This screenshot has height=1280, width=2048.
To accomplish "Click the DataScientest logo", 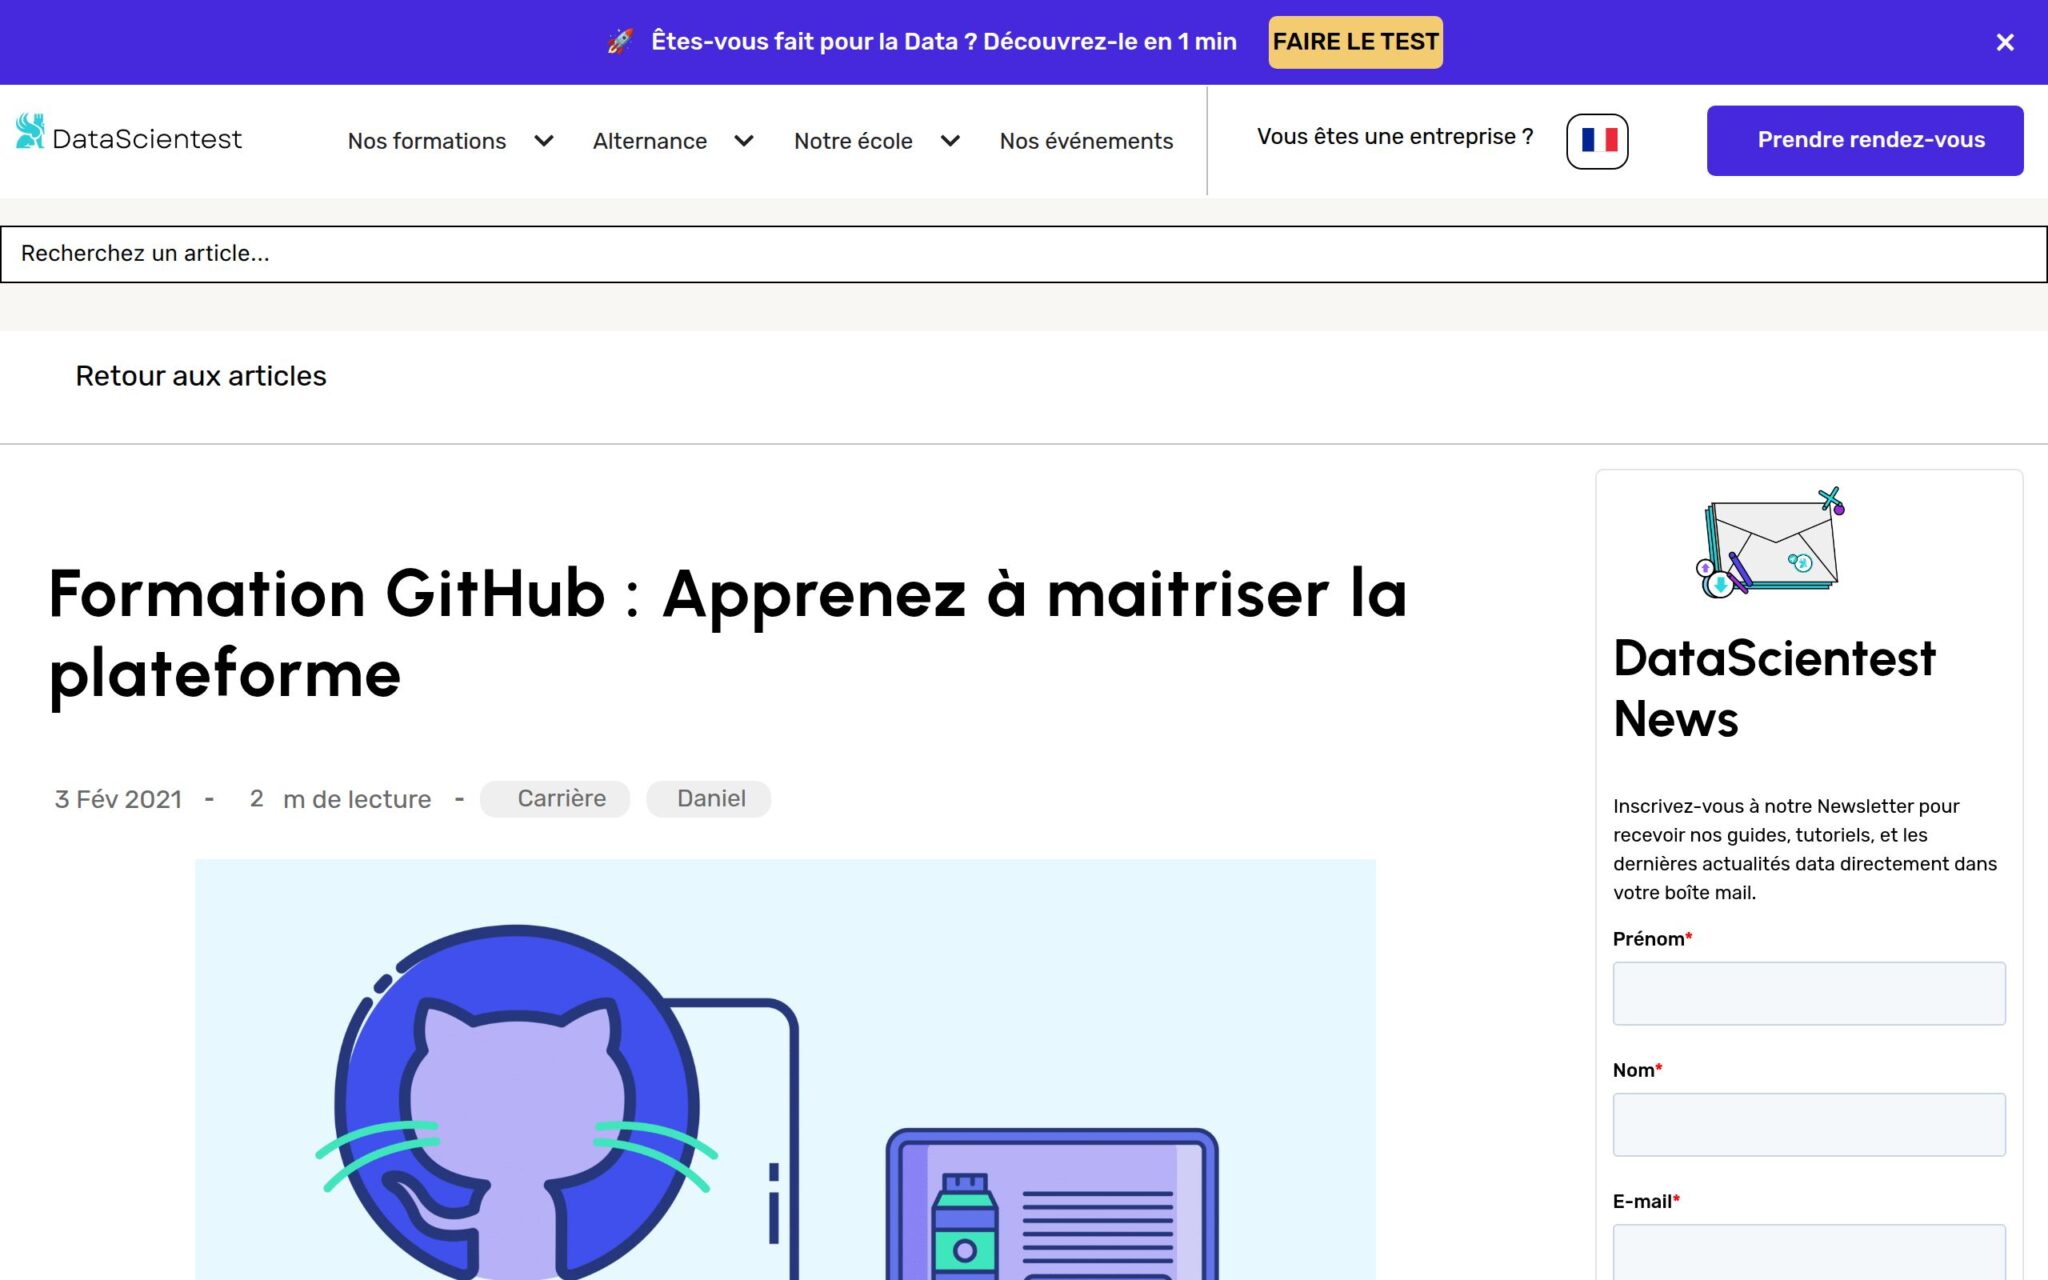I will pos(129,133).
